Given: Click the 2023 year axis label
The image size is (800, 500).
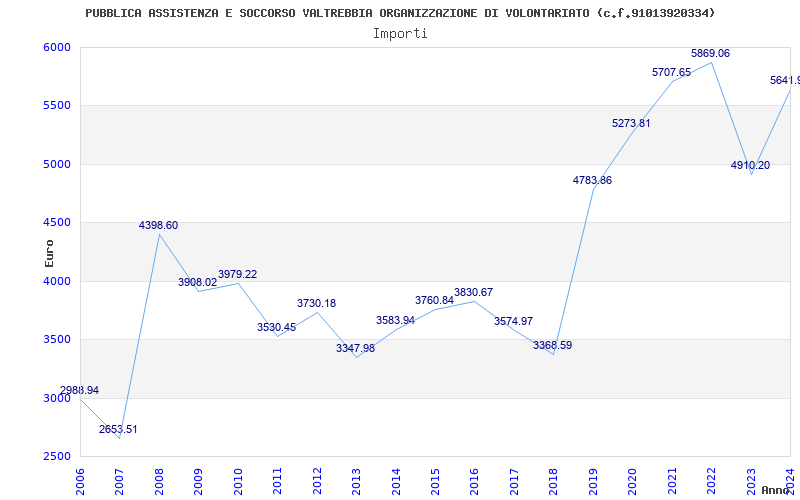Looking at the screenshot, I should [752, 482].
